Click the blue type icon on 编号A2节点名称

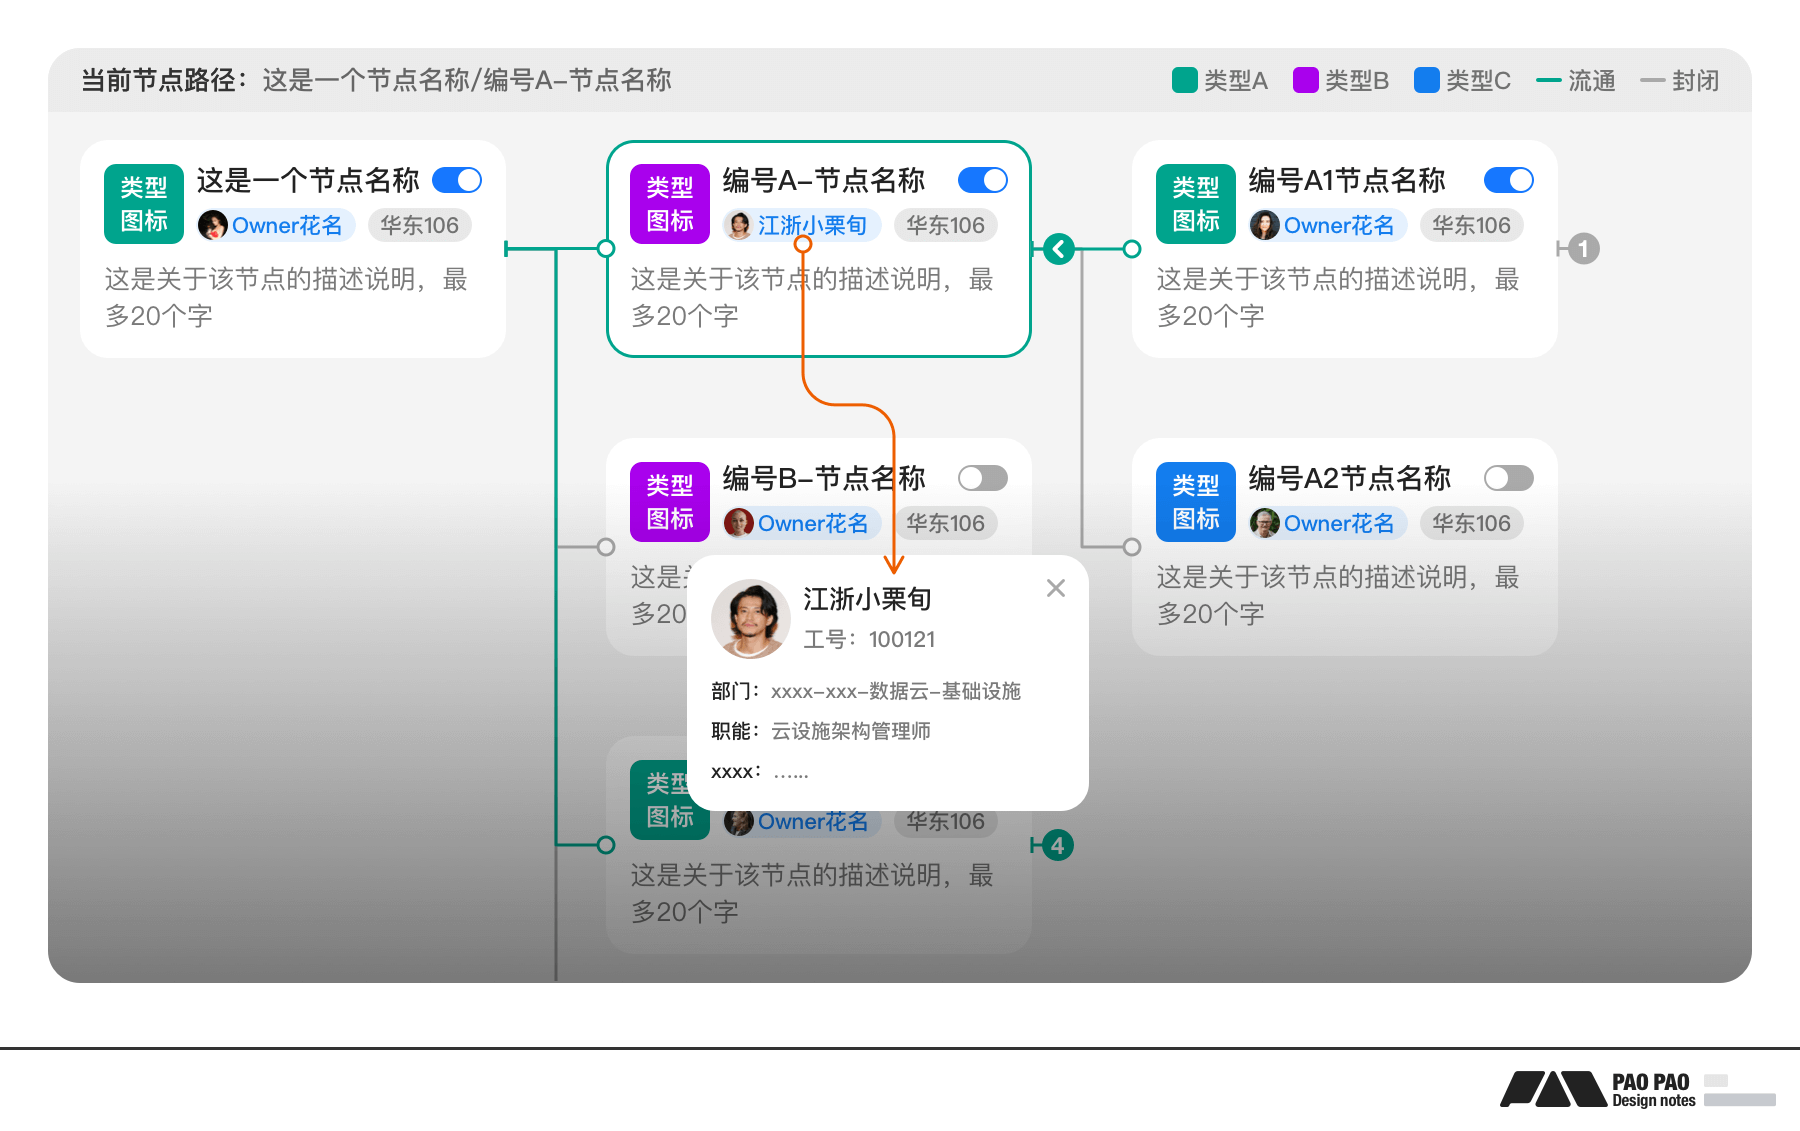pyautogui.click(x=1195, y=501)
